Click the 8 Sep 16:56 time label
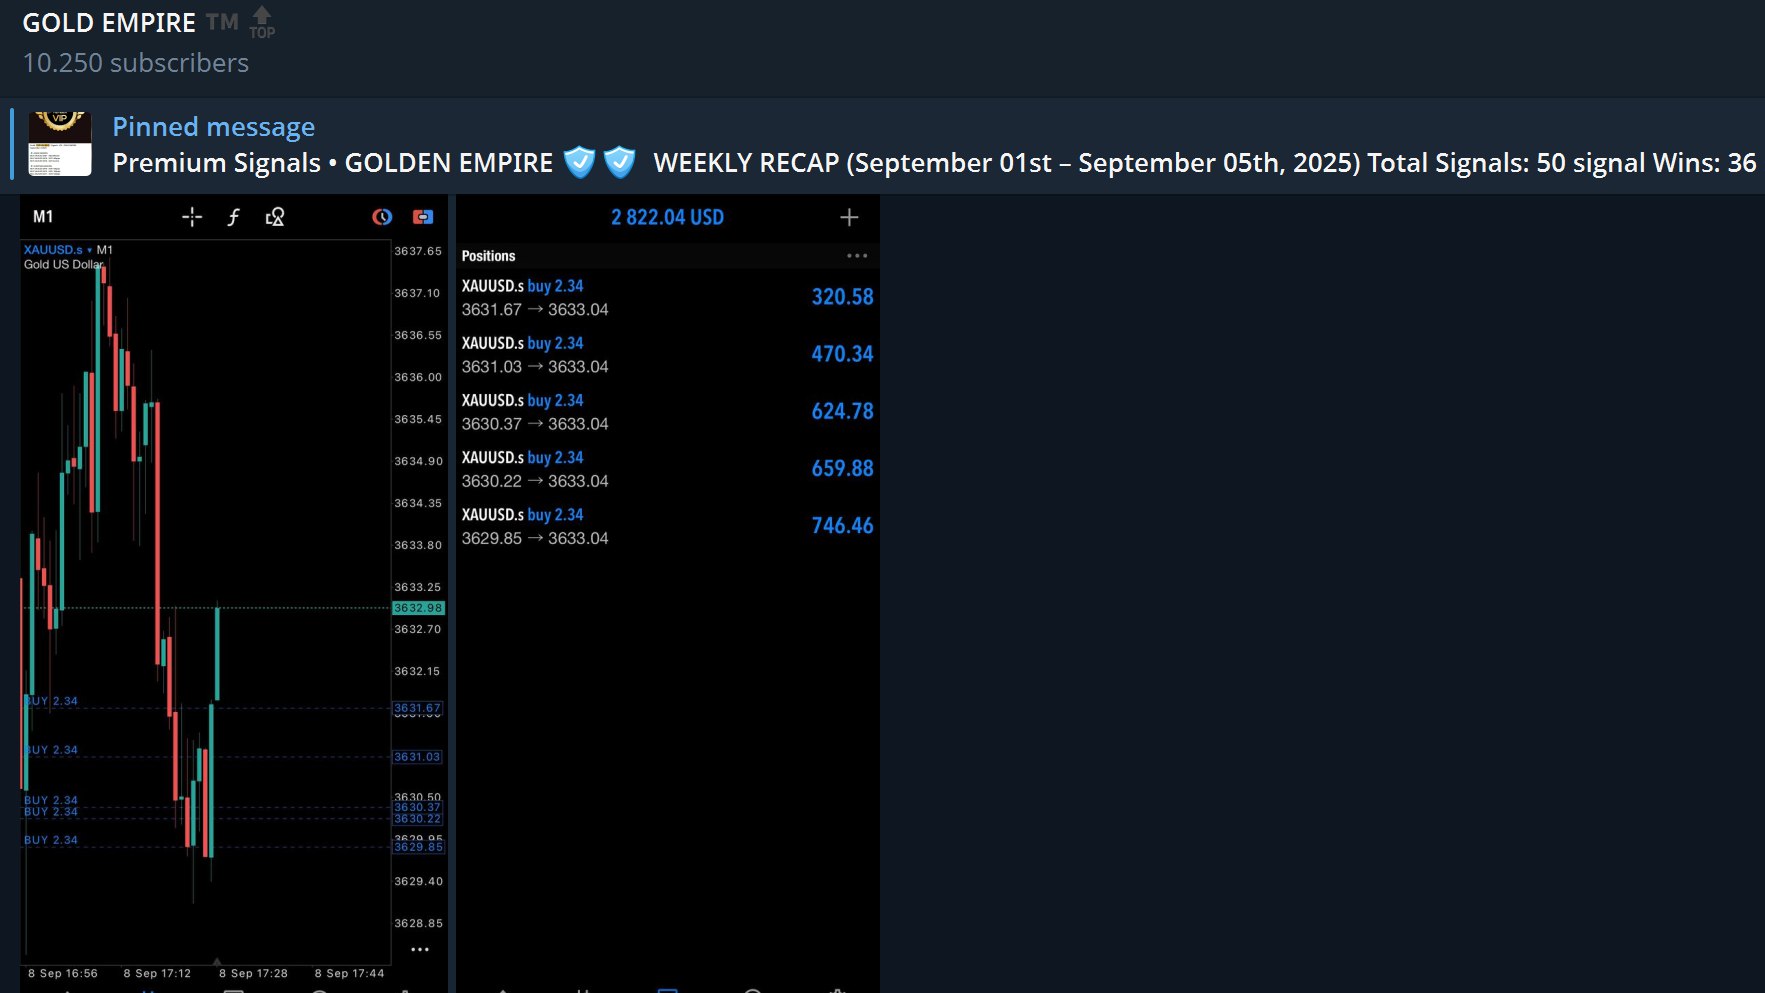Screen dimensions: 1765x993 click(x=63, y=973)
